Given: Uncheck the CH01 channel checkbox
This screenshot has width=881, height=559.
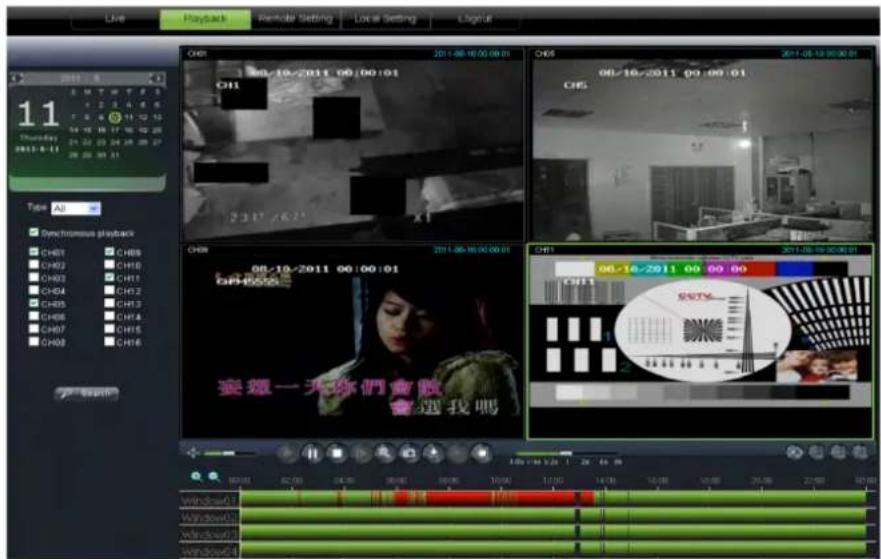Looking at the screenshot, I should [34, 252].
